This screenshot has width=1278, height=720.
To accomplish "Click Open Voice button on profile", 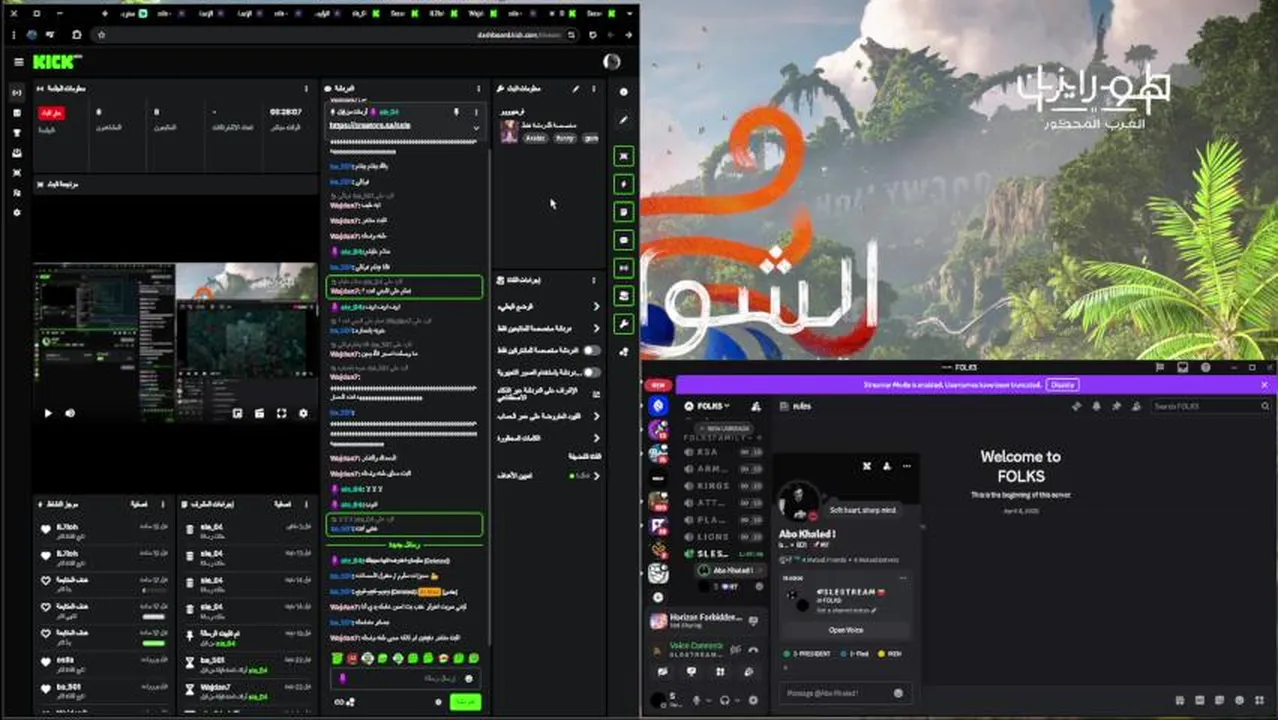I will coord(846,630).
